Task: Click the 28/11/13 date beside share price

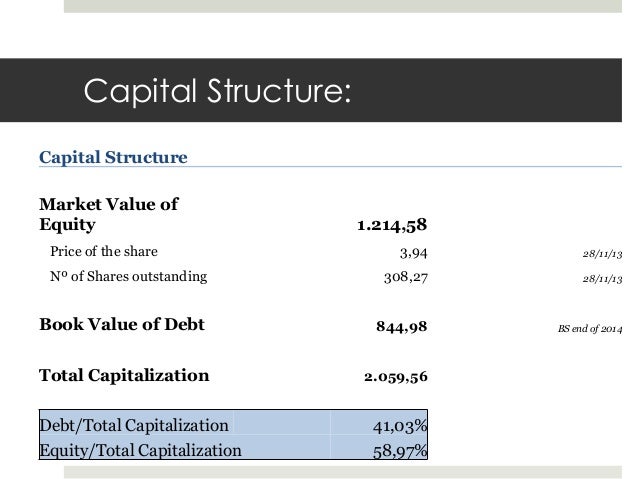Action: 602,254
